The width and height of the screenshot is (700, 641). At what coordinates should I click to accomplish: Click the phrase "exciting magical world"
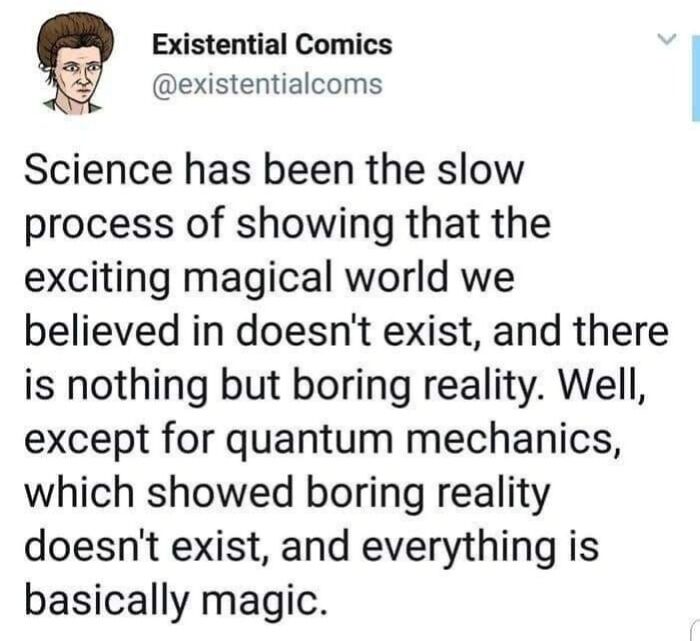click(236, 278)
